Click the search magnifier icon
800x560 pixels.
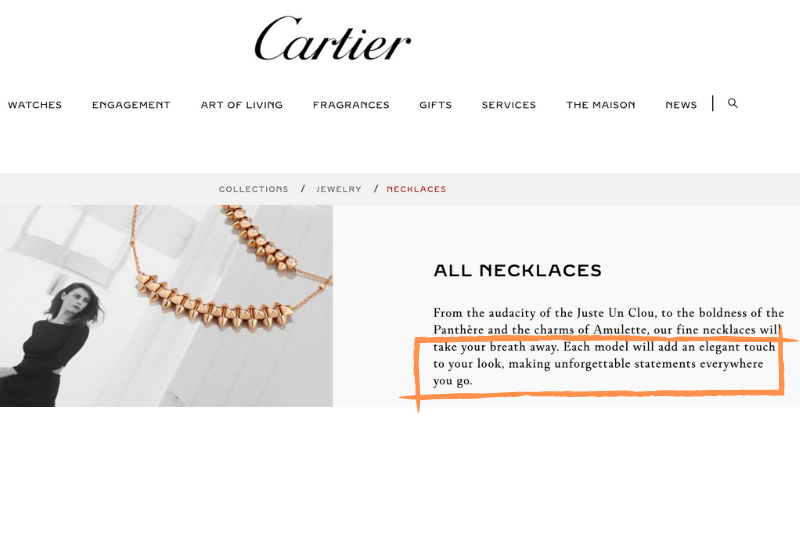point(733,103)
